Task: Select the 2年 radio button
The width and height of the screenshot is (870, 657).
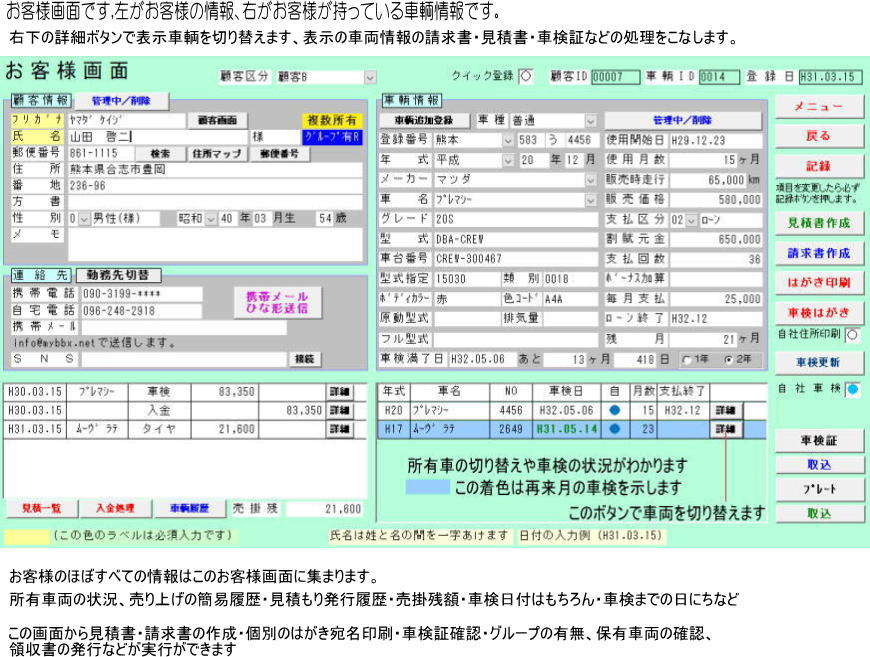Action: pyautogui.click(x=729, y=360)
